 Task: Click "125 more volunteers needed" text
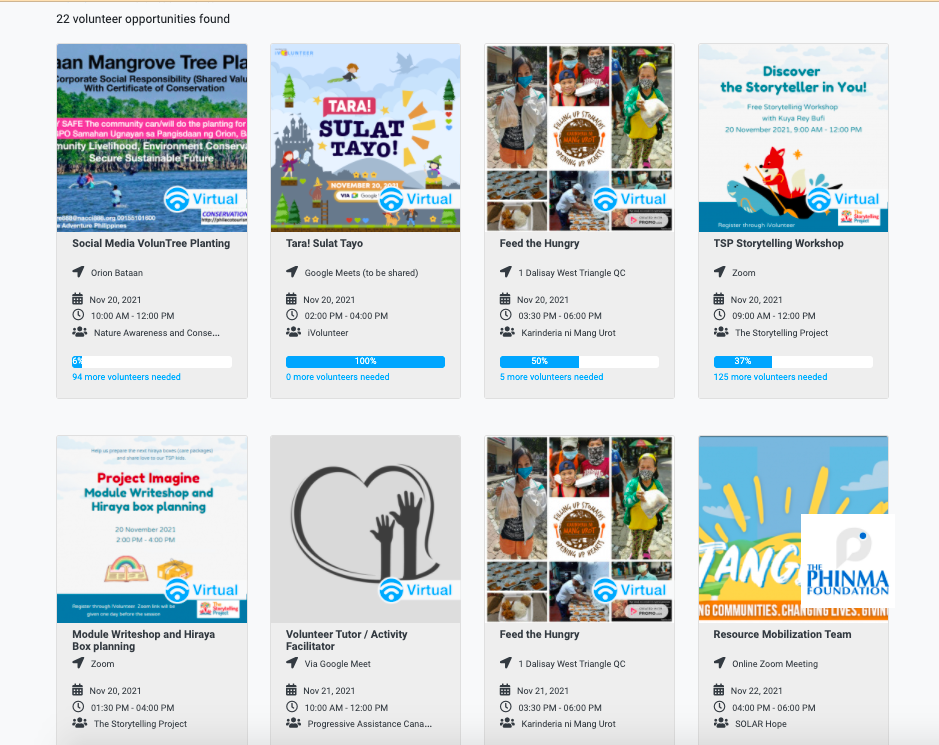(770, 377)
